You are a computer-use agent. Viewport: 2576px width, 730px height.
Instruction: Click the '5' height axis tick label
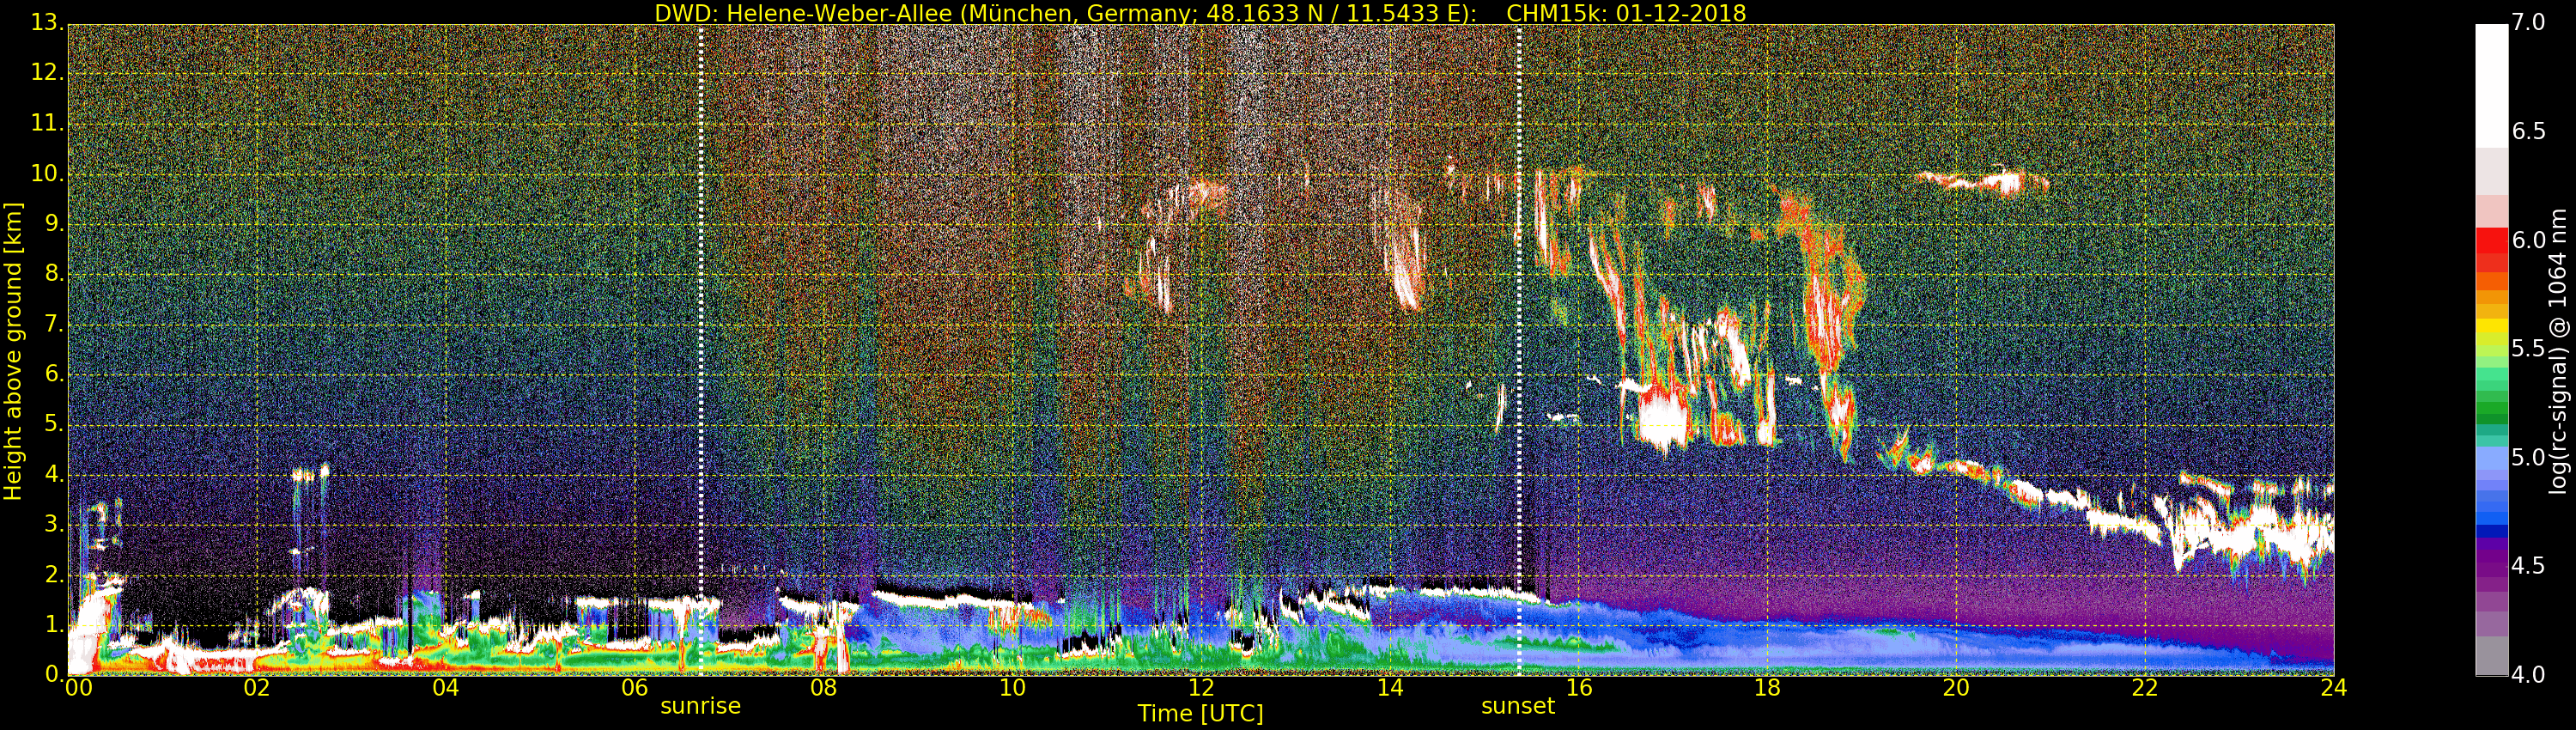point(55,424)
